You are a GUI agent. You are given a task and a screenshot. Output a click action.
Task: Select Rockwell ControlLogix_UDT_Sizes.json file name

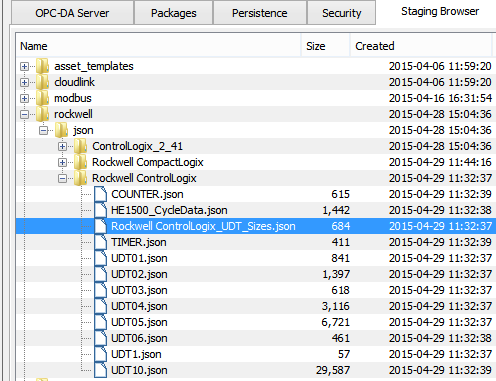203,226
